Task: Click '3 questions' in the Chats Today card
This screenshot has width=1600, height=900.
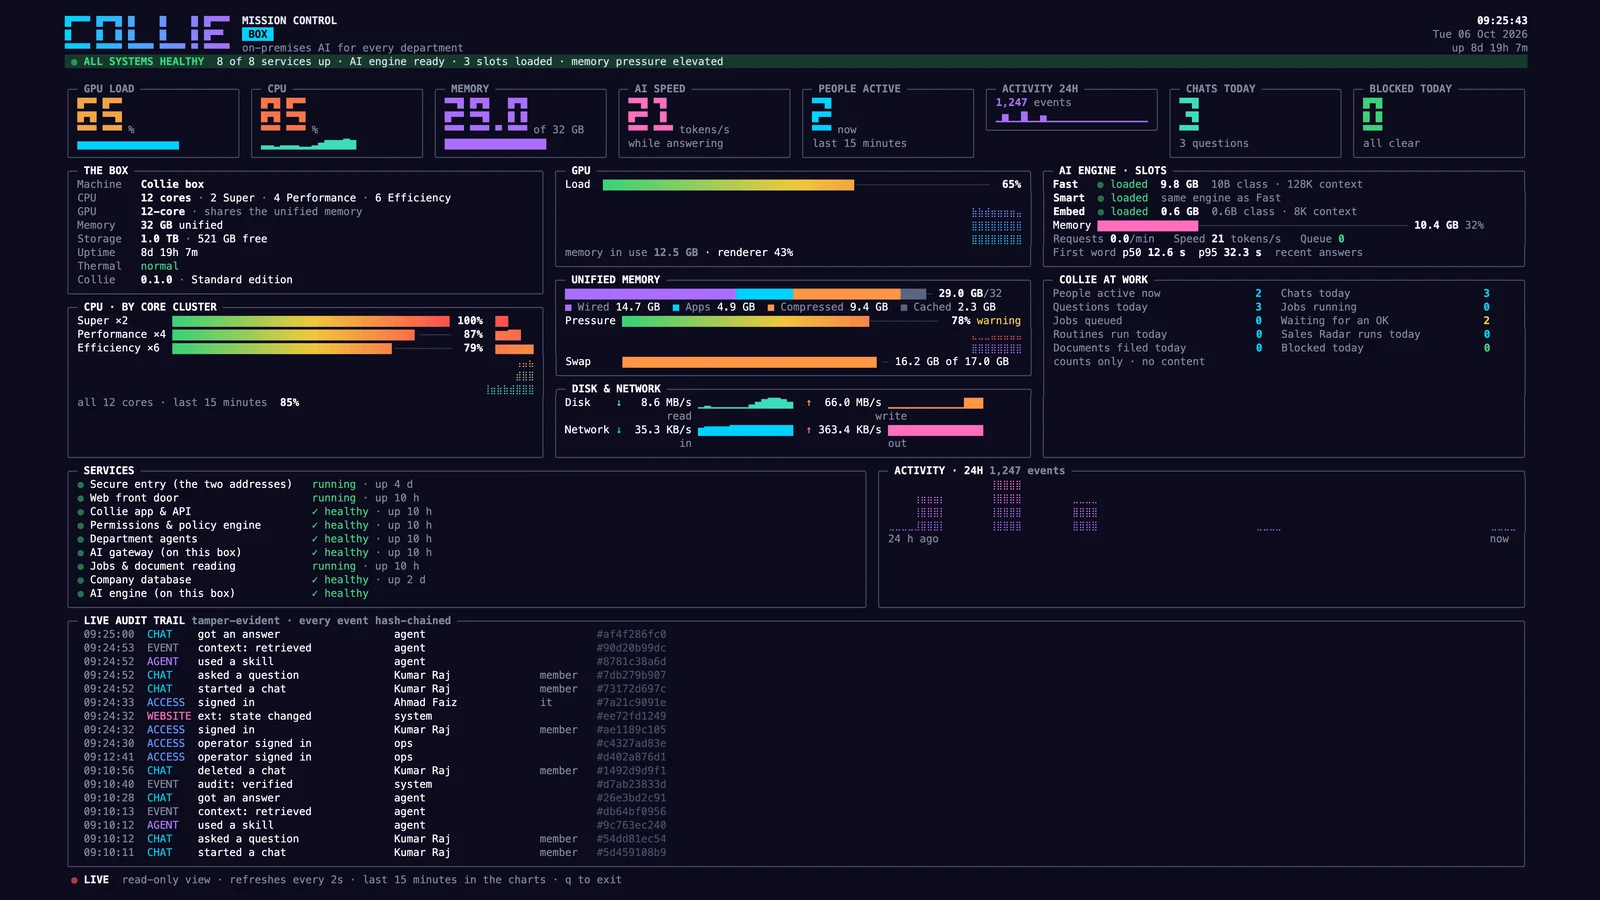Action: (1214, 144)
